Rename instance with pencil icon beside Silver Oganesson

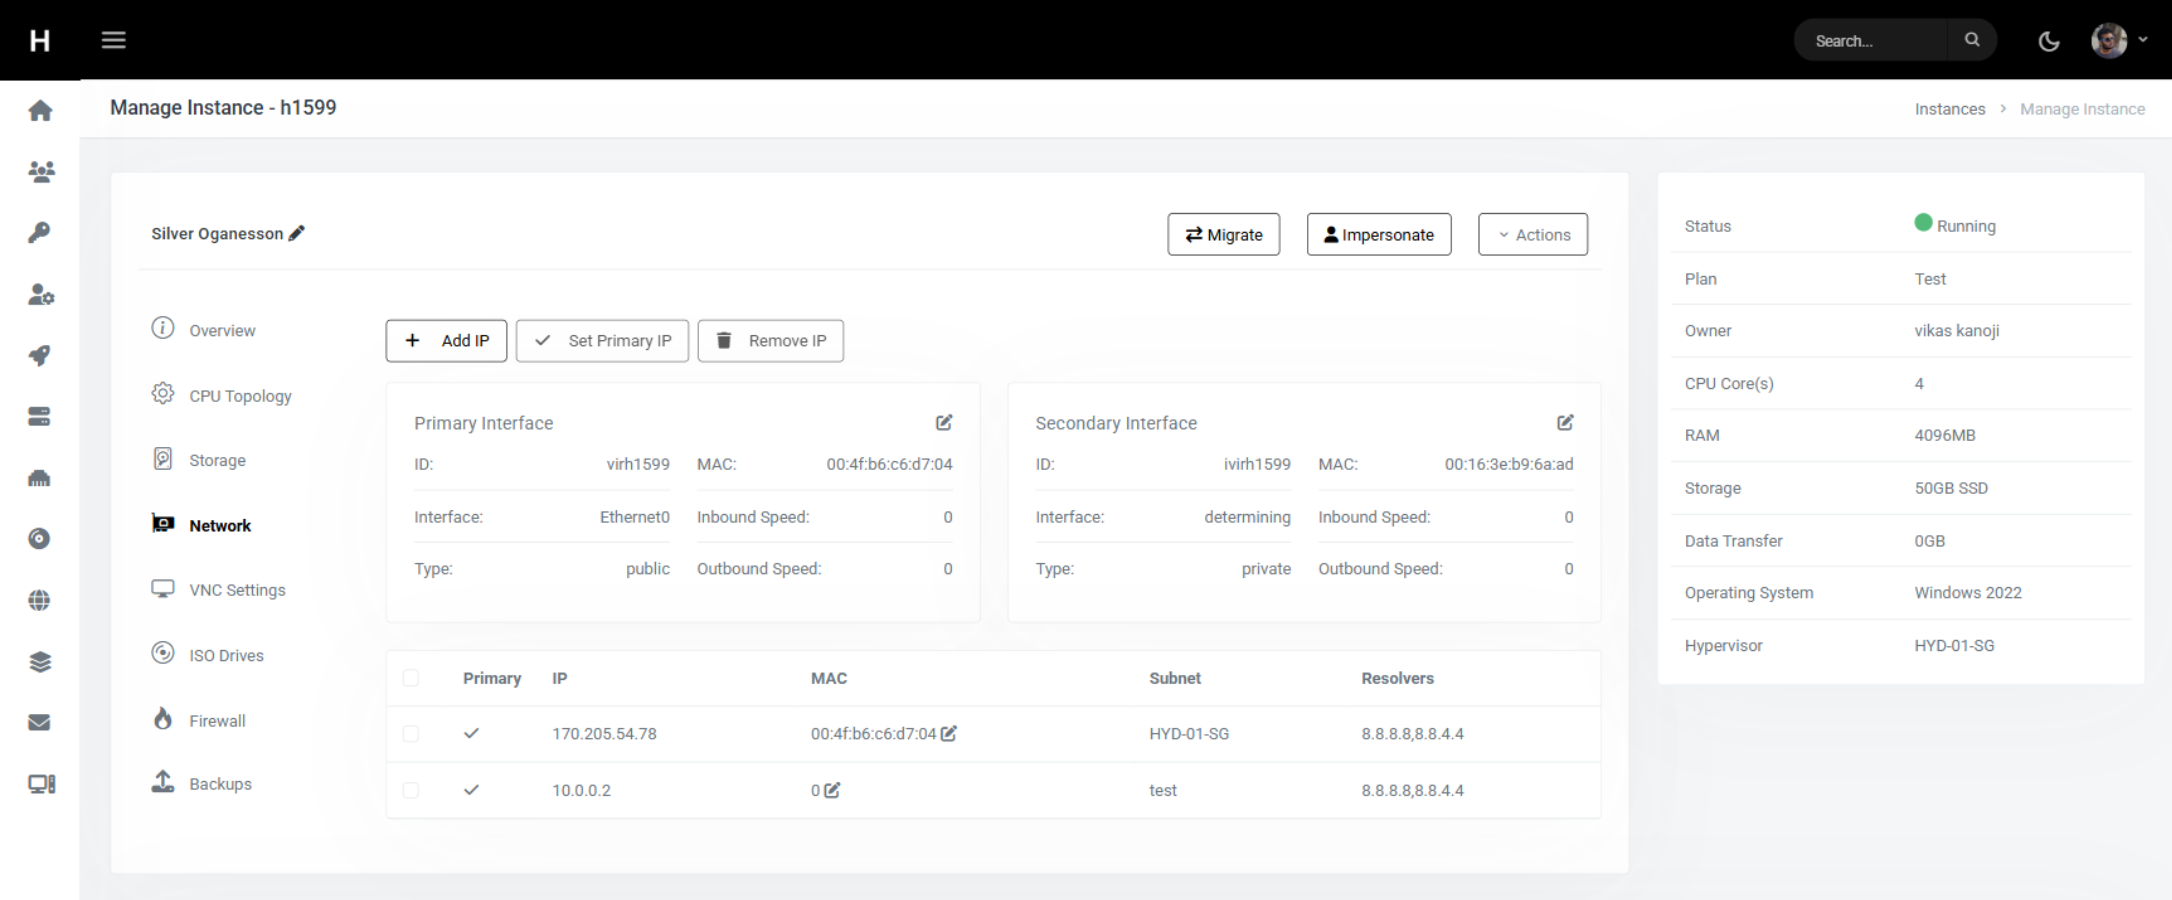[297, 233]
